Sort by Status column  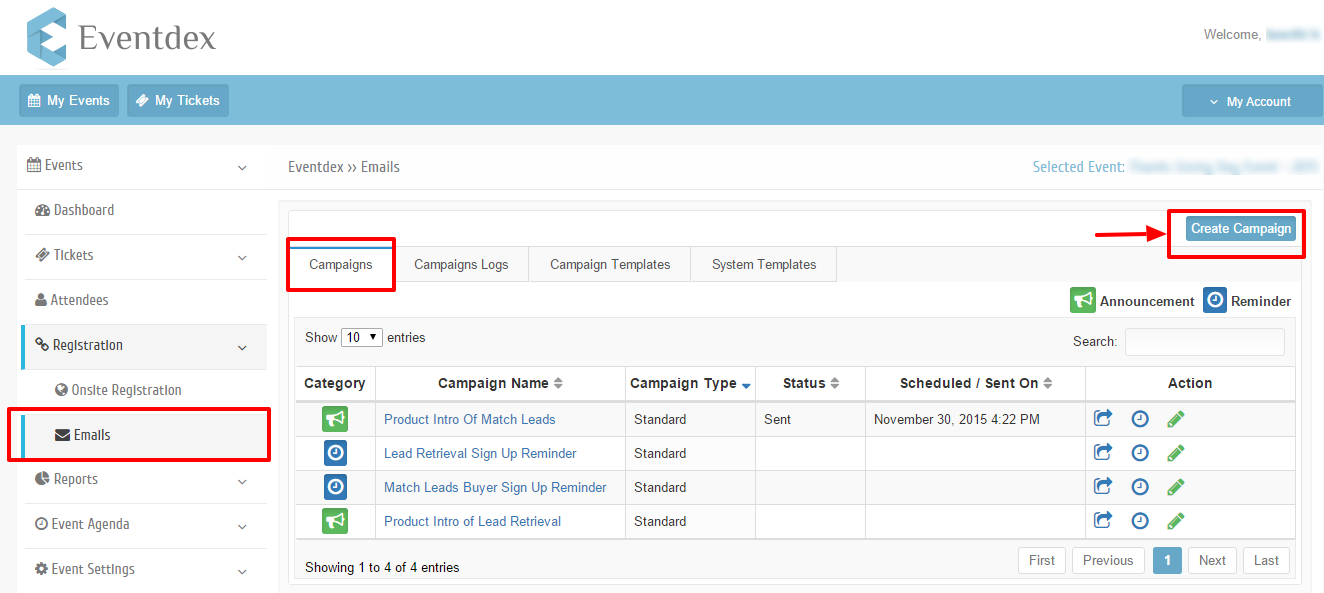[x=810, y=383]
